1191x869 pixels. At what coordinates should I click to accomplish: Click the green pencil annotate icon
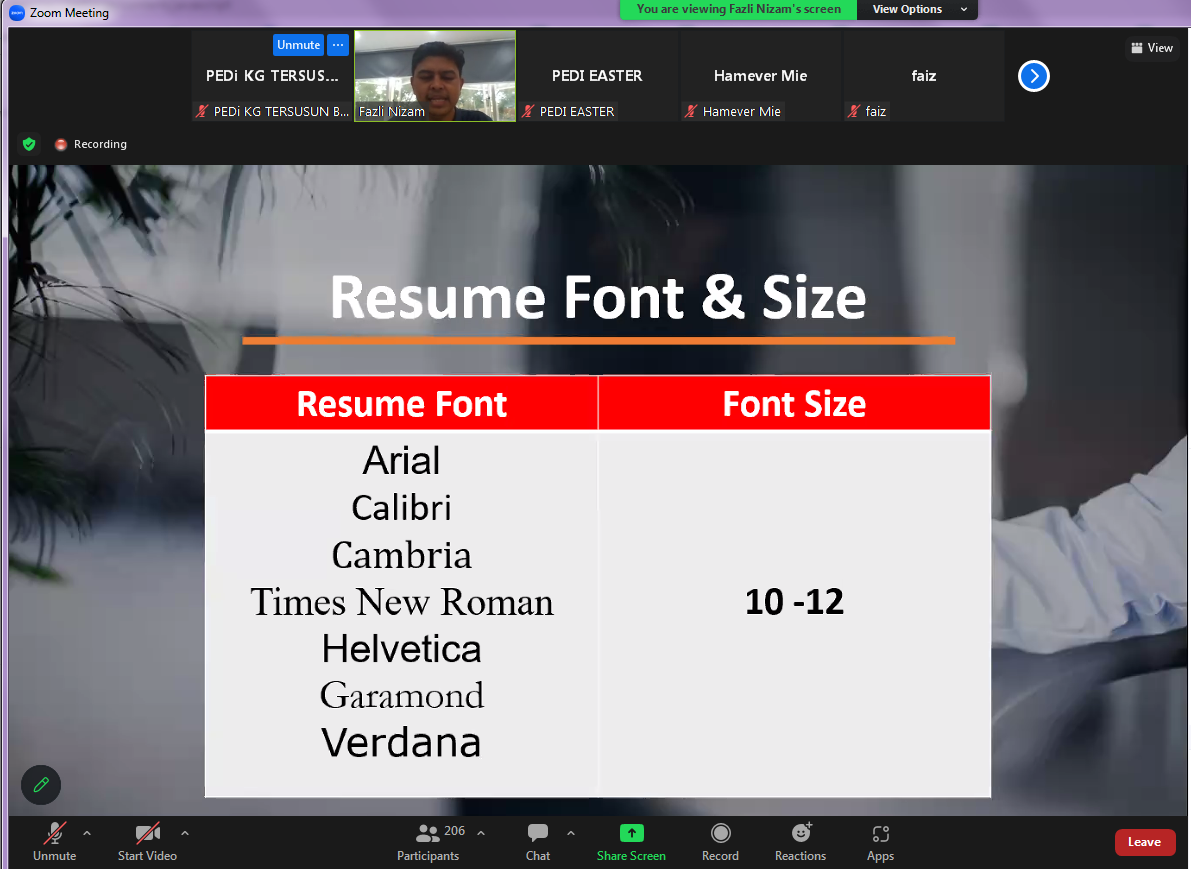(x=41, y=785)
